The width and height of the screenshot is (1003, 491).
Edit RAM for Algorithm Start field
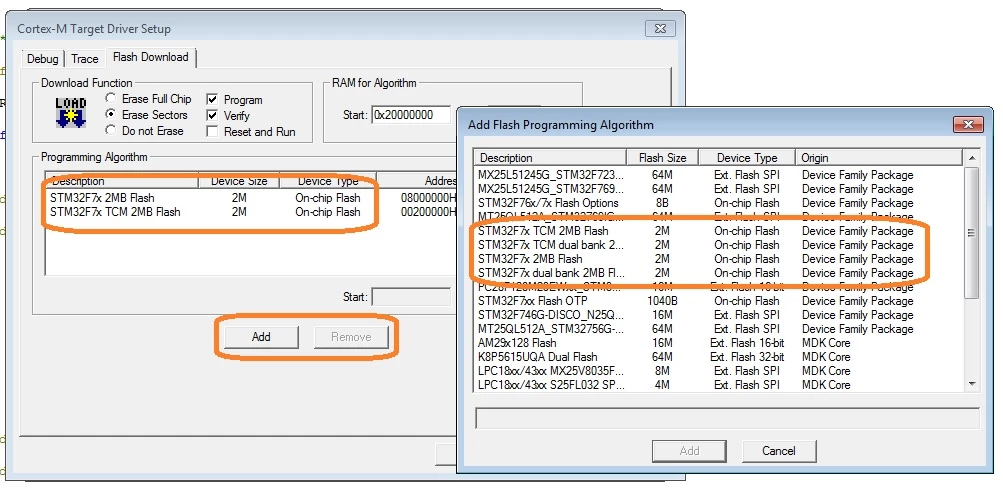tap(411, 115)
